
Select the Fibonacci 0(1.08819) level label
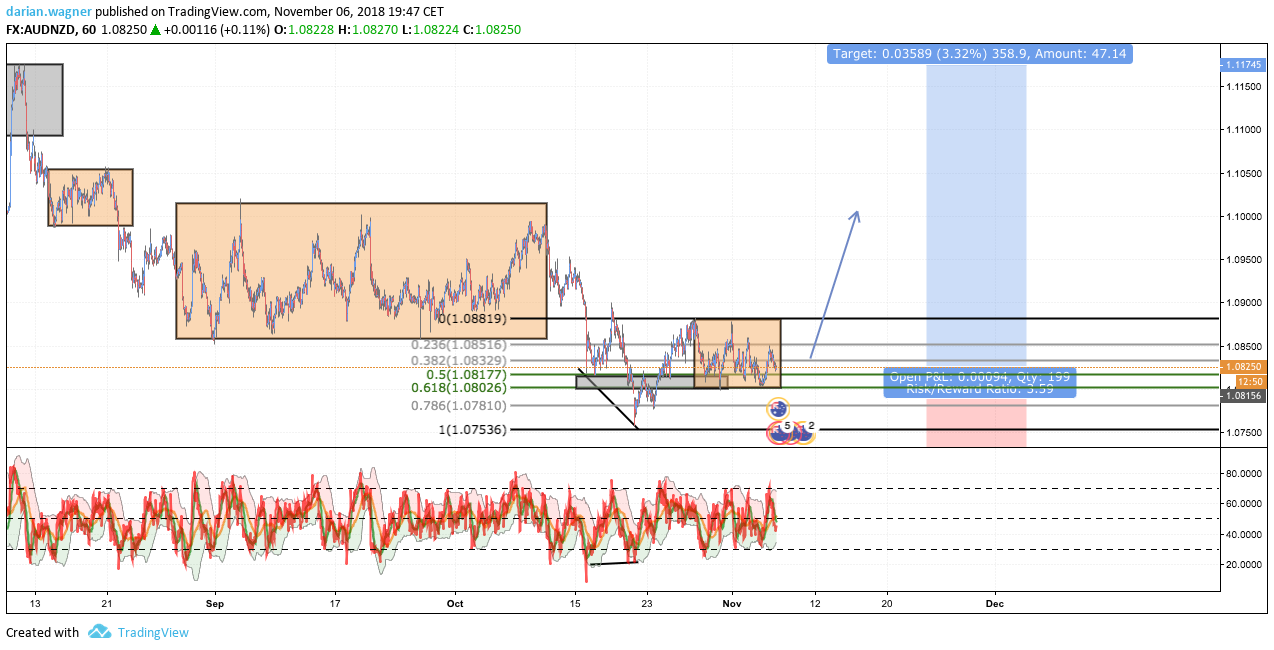[x=470, y=318]
